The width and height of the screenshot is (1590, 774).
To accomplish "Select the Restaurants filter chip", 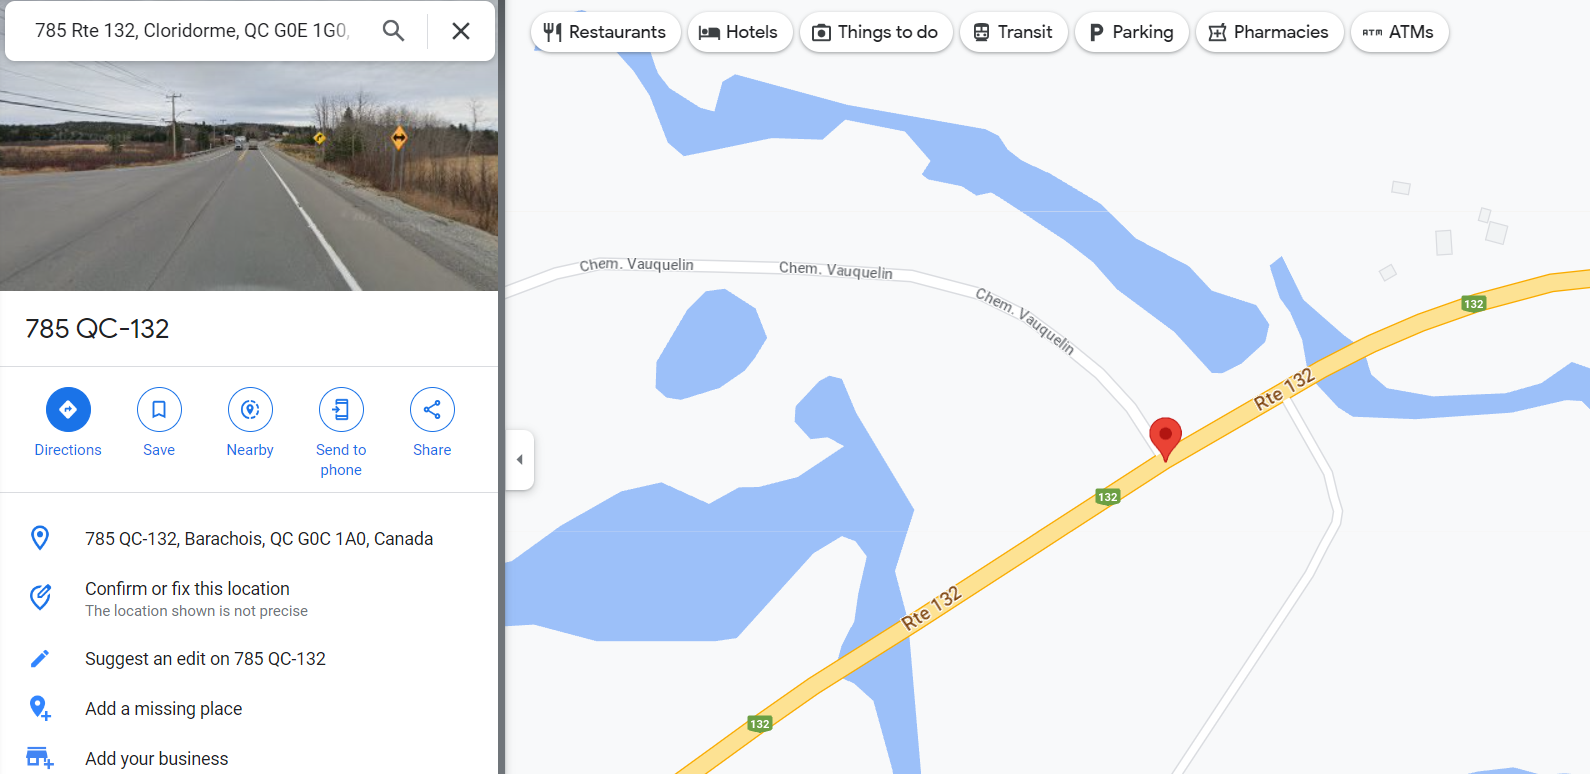I will coord(605,32).
